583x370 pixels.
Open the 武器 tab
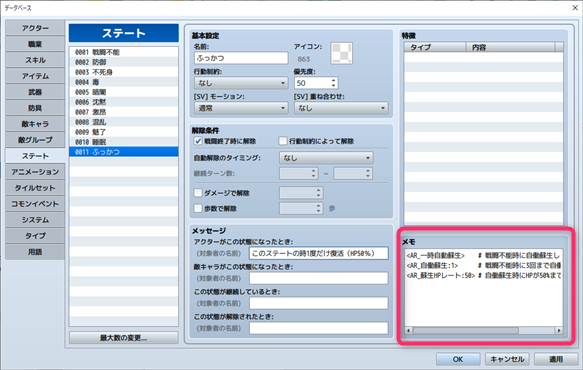tap(35, 92)
